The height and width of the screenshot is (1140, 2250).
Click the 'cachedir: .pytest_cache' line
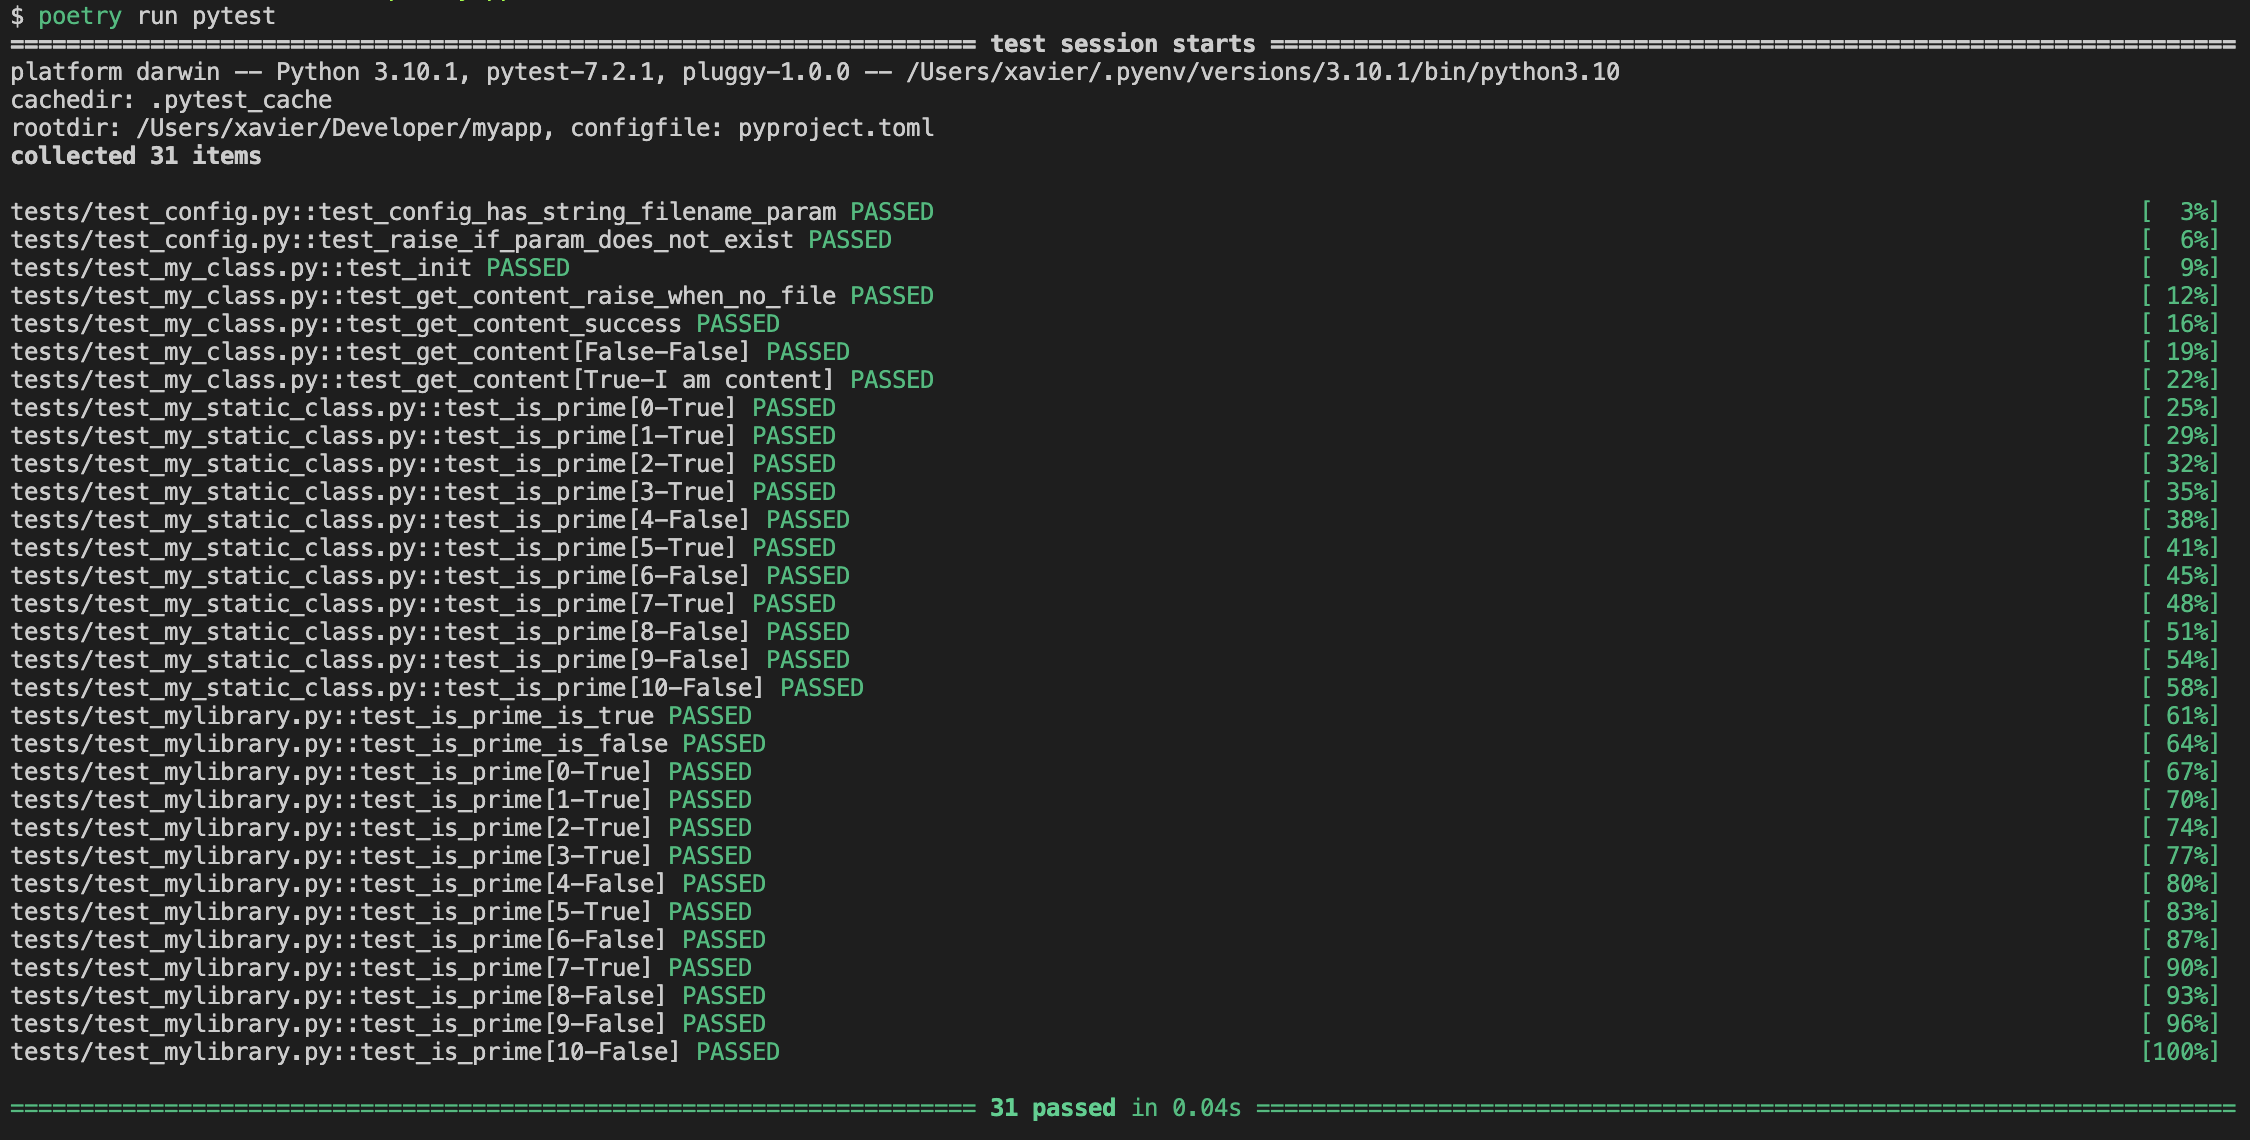(171, 100)
